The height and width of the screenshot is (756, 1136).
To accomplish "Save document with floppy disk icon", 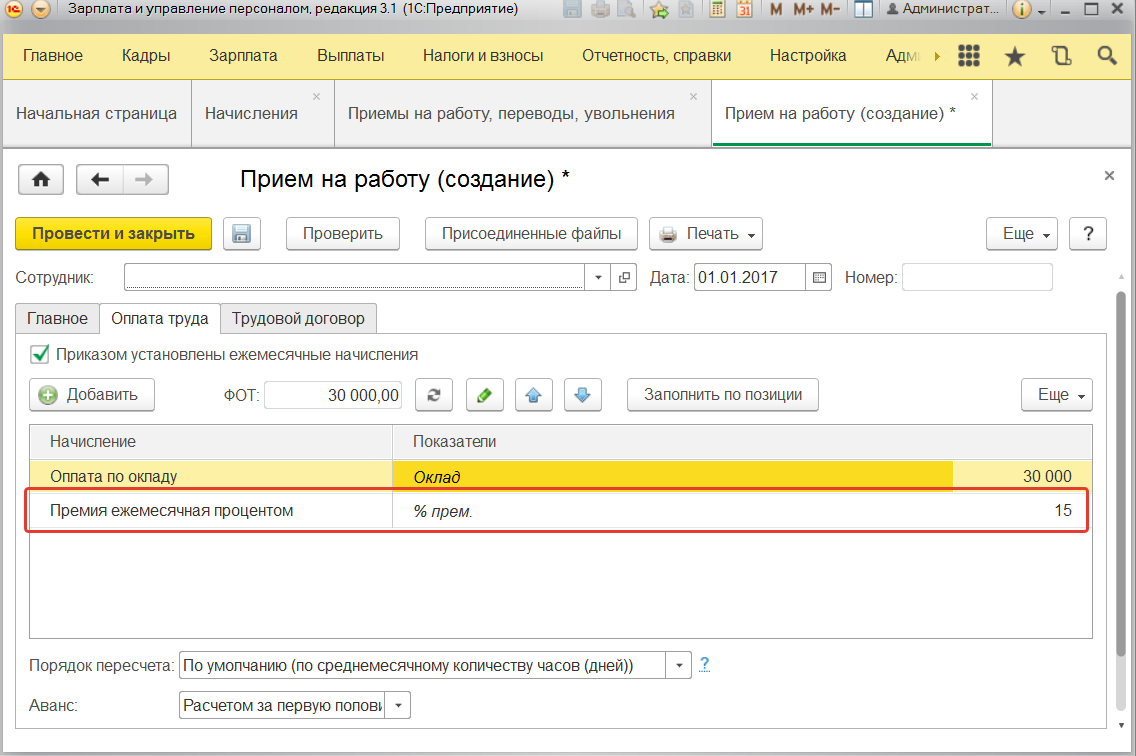I will click(241, 234).
